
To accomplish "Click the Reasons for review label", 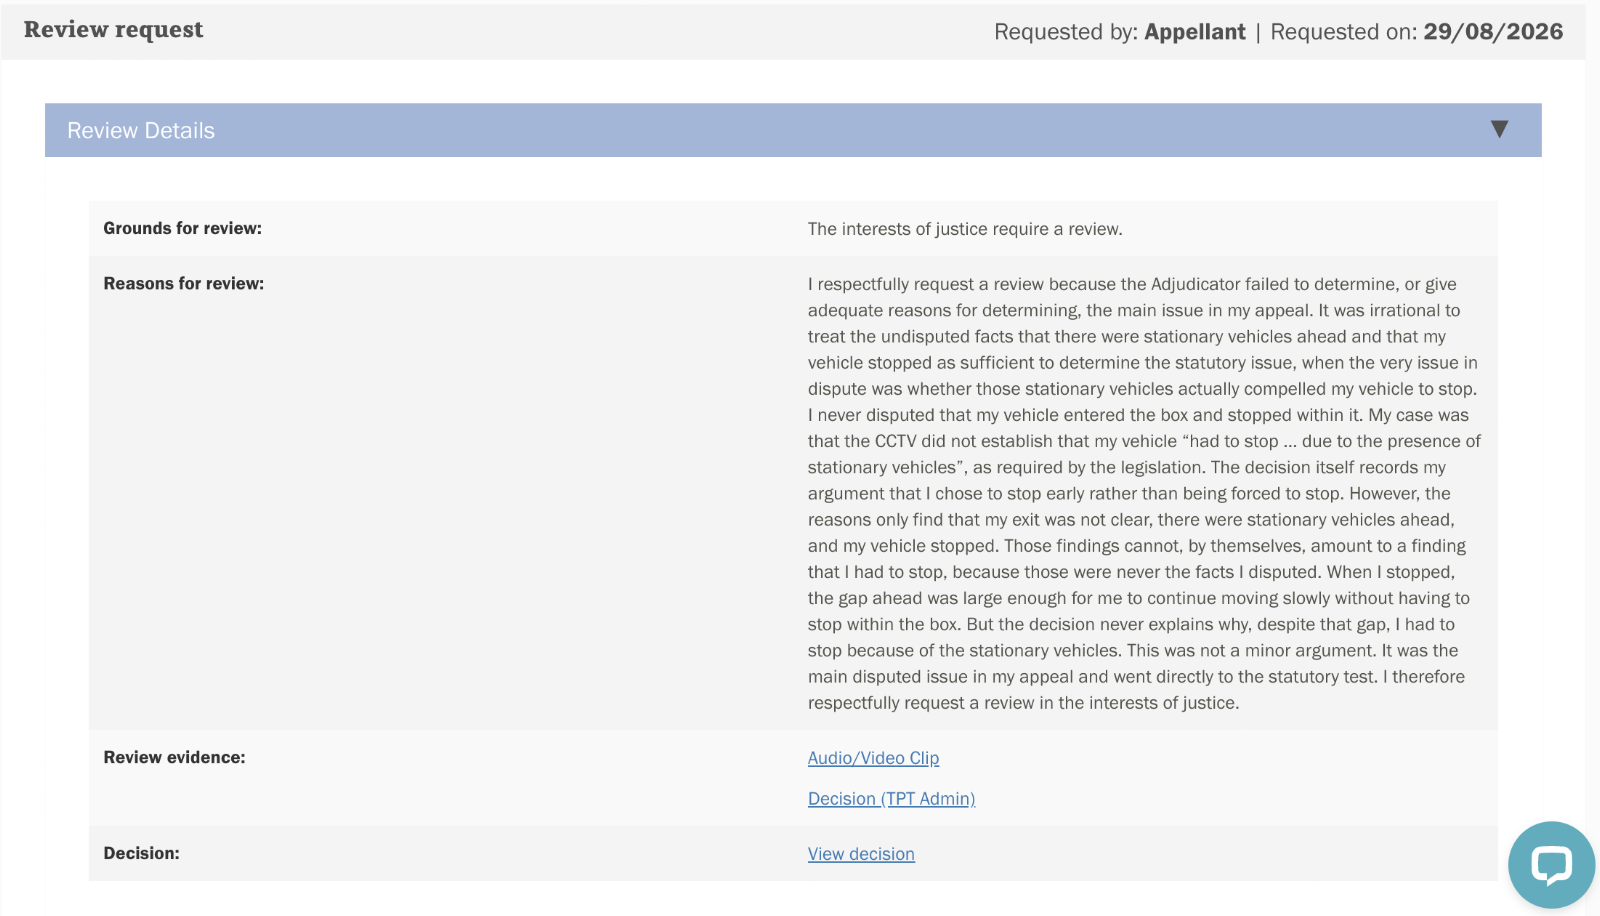I will (x=184, y=284).
